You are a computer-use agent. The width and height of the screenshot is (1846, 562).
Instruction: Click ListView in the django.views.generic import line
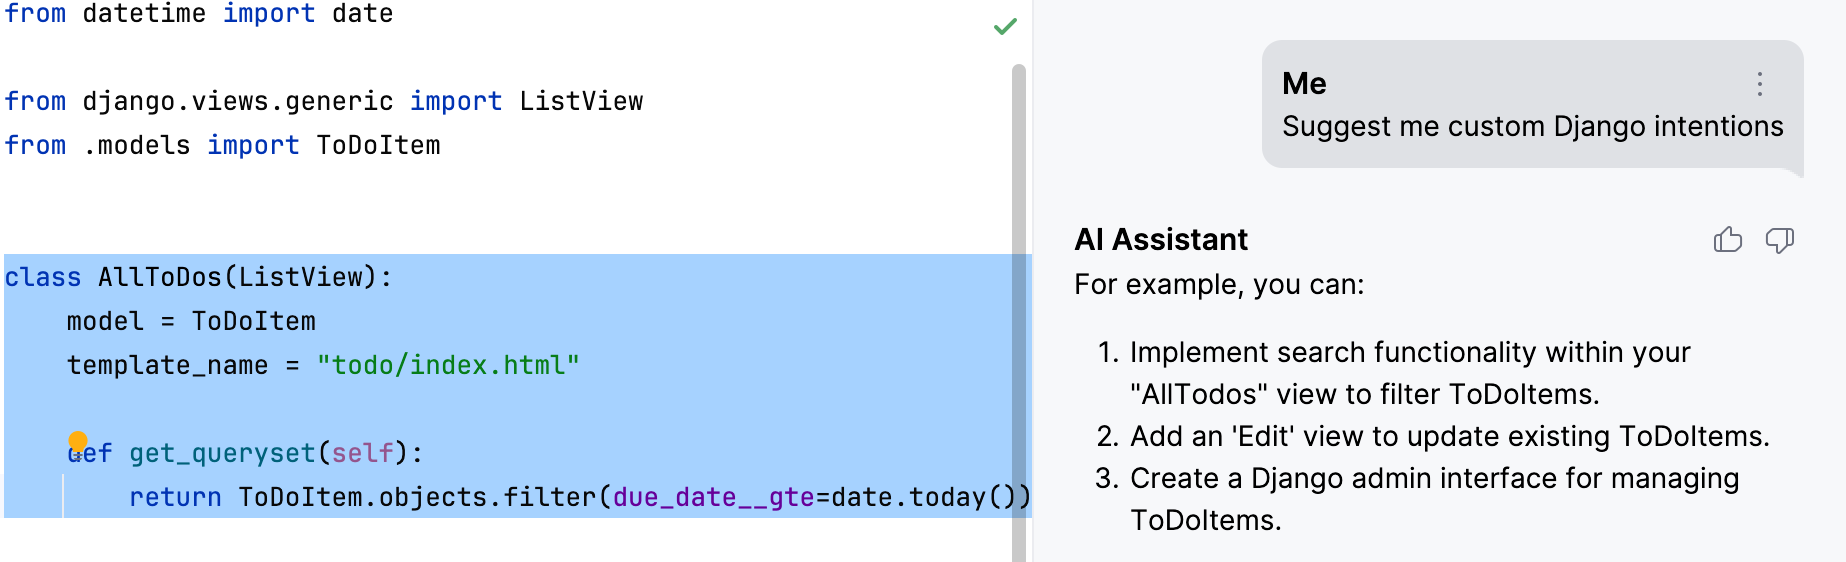coord(581,101)
